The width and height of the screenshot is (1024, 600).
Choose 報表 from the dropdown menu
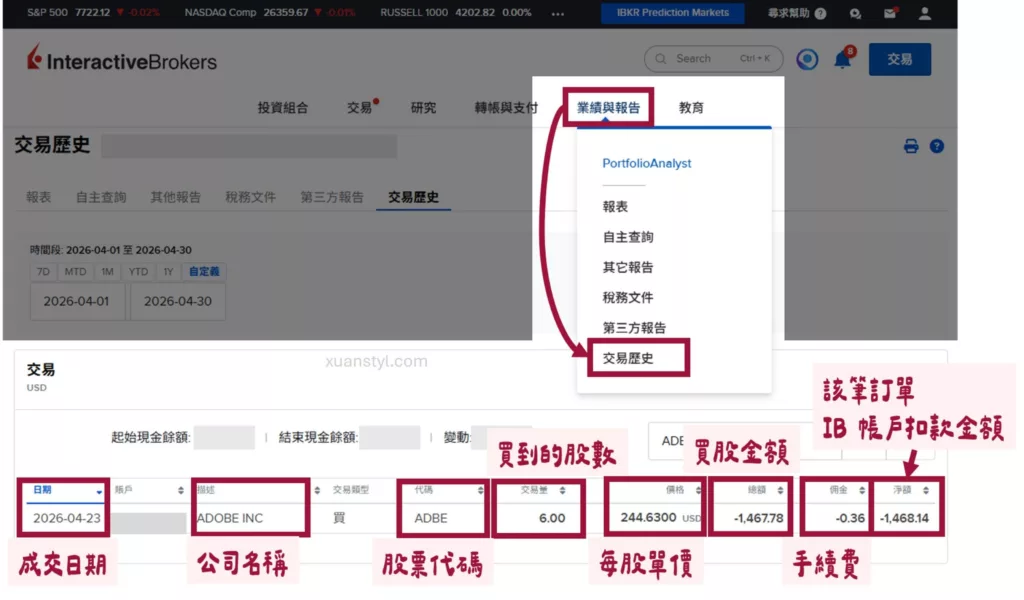point(615,206)
